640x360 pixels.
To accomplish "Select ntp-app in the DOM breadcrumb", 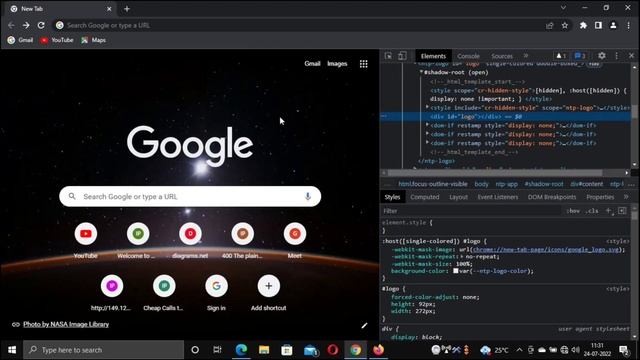I will coord(507,184).
